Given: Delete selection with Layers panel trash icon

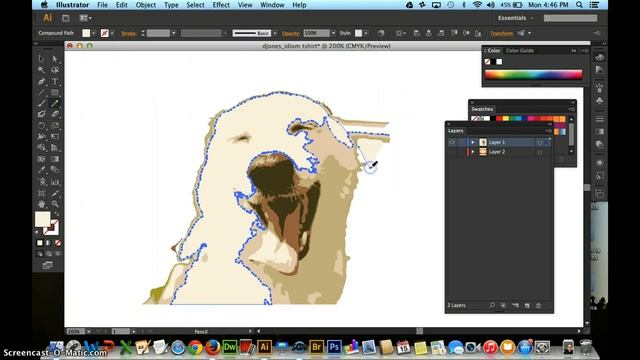Looking at the screenshot, I should (538, 305).
